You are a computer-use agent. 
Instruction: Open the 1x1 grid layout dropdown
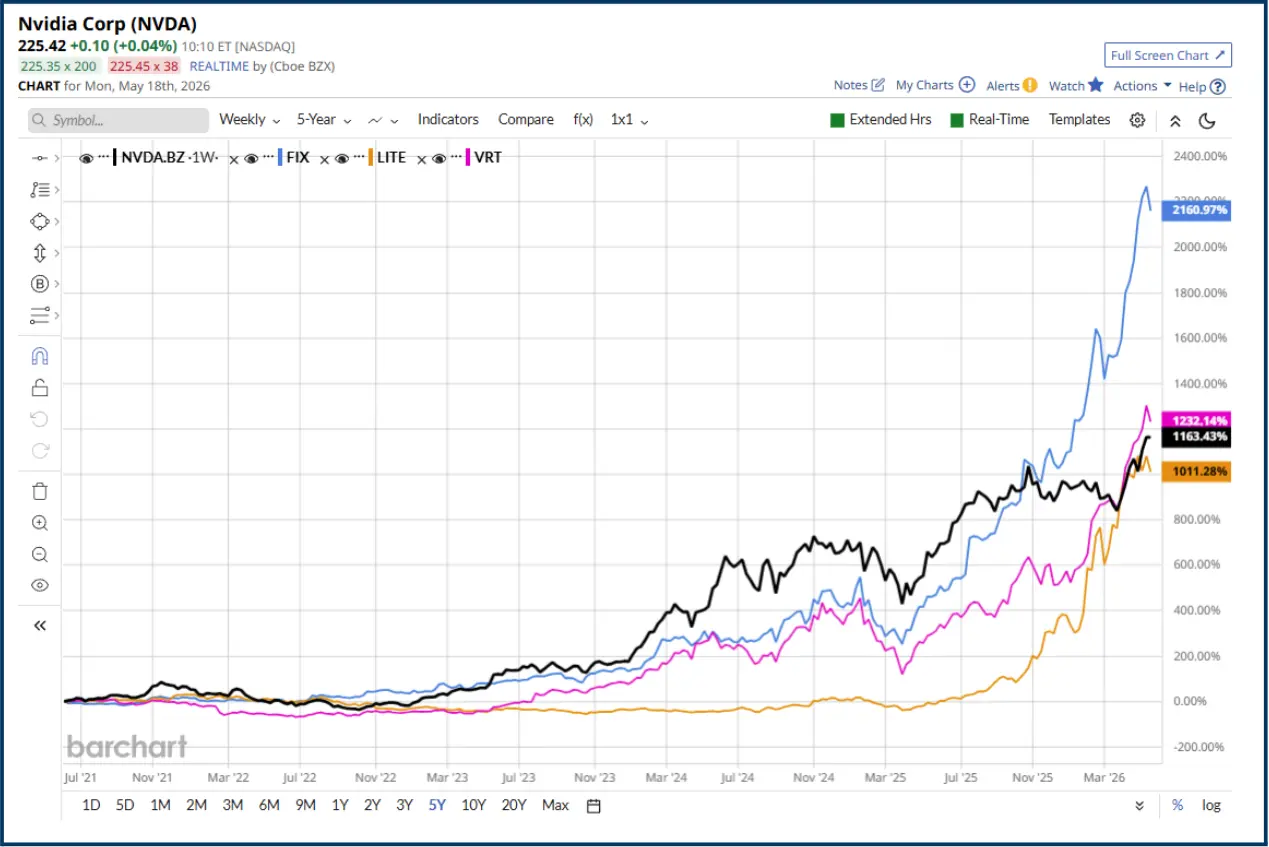[630, 119]
